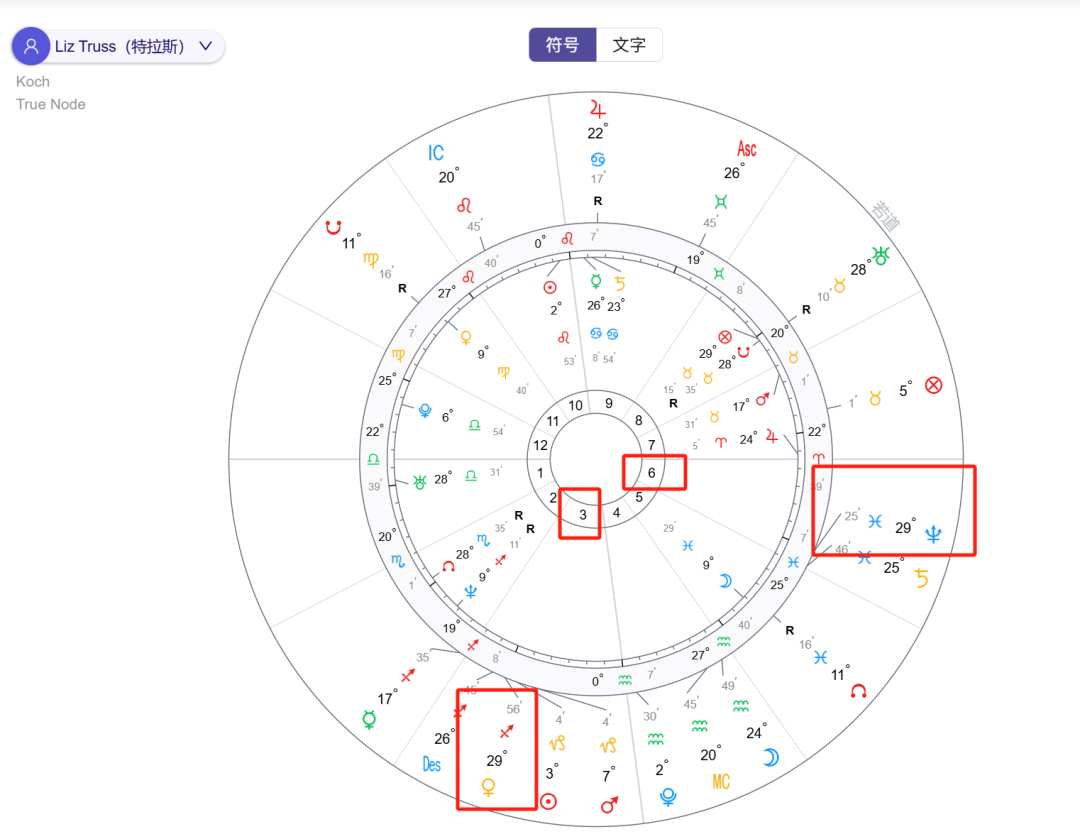1080x839 pixels.
Task: Click inner North Node at 28° Scorpio
Action: (x=448, y=566)
